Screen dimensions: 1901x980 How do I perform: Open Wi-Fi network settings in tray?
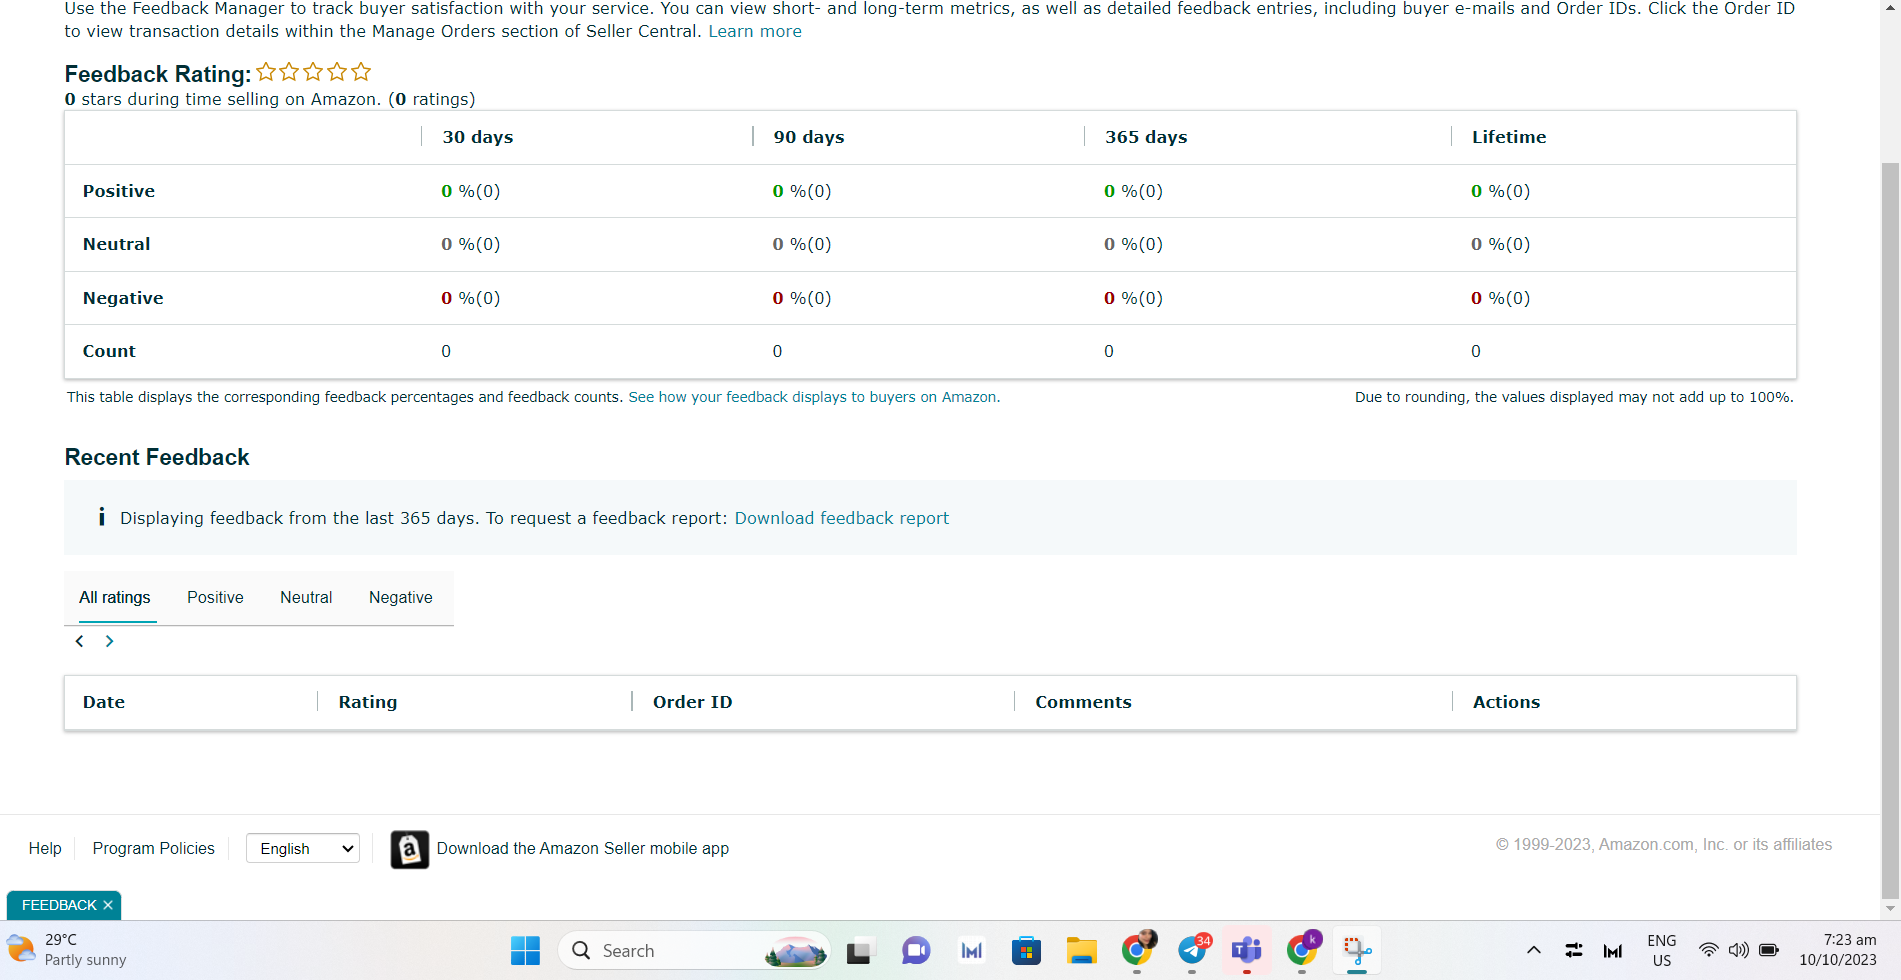pyautogui.click(x=1709, y=950)
